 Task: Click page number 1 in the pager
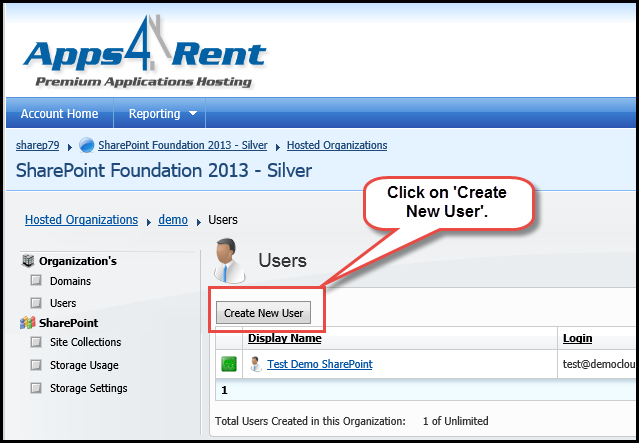coord(224,390)
